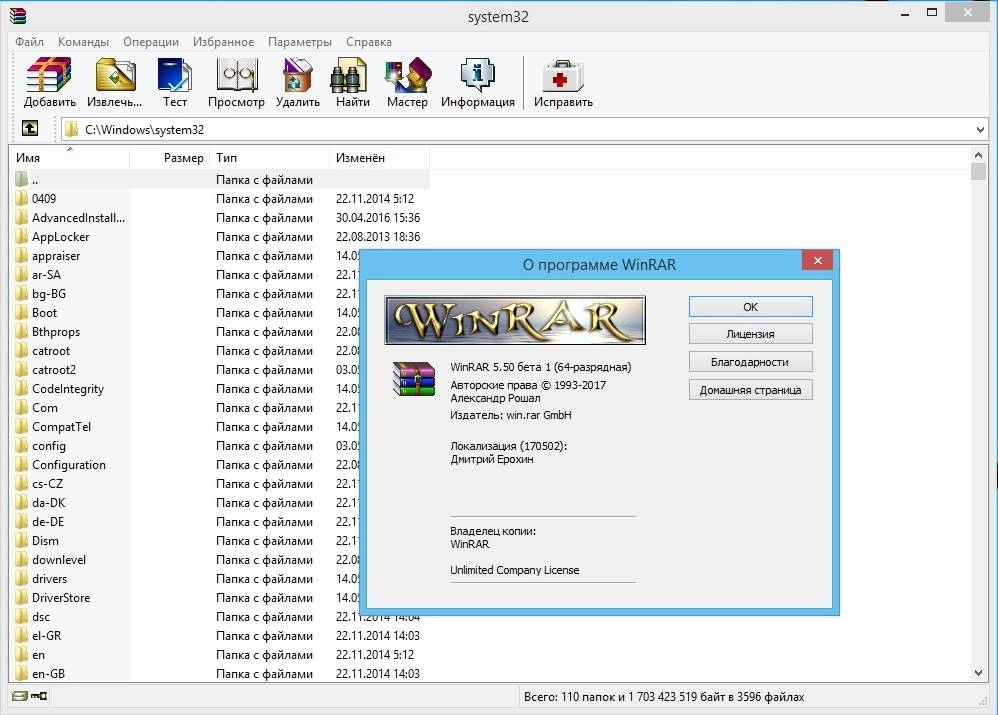Click the Домашняя страница button

tap(750, 390)
